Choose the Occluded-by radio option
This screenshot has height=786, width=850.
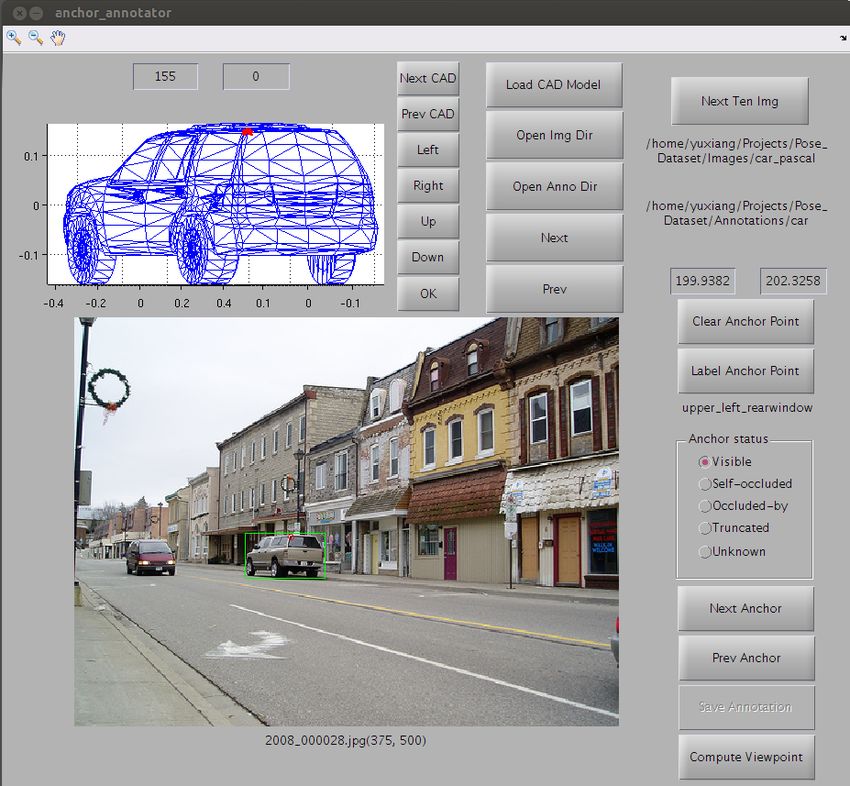pyautogui.click(x=704, y=506)
